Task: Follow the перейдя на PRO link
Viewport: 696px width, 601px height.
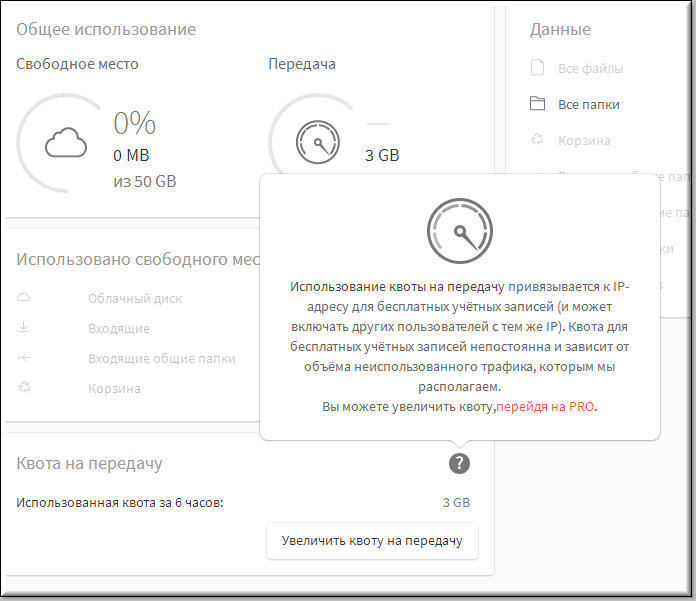Action: [x=545, y=407]
